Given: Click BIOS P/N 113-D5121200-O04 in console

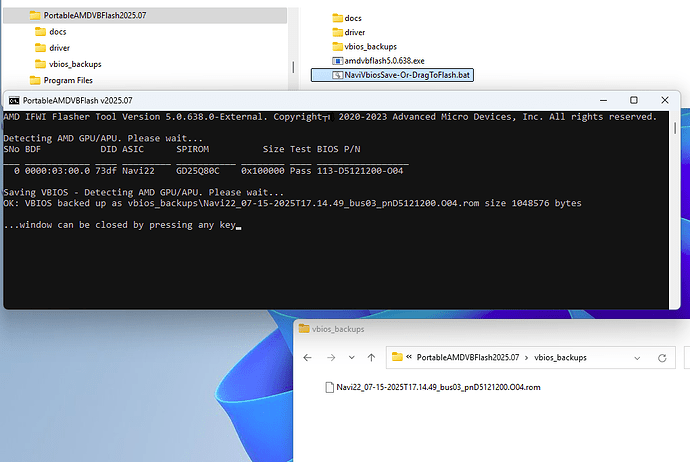Looking at the screenshot, I should 360,171.
